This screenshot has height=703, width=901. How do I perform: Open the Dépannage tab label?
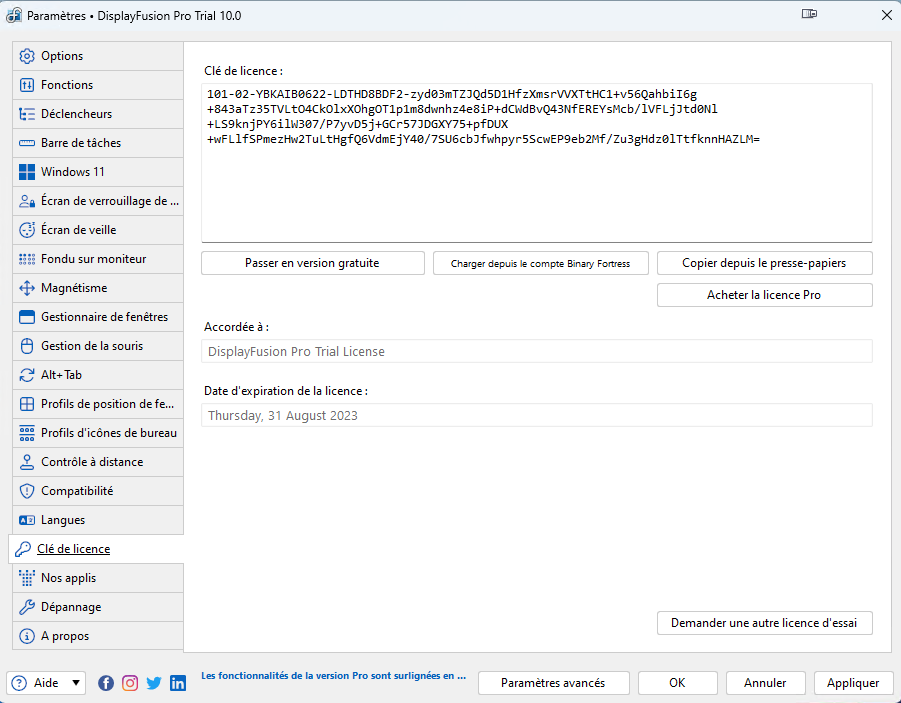(x=71, y=607)
